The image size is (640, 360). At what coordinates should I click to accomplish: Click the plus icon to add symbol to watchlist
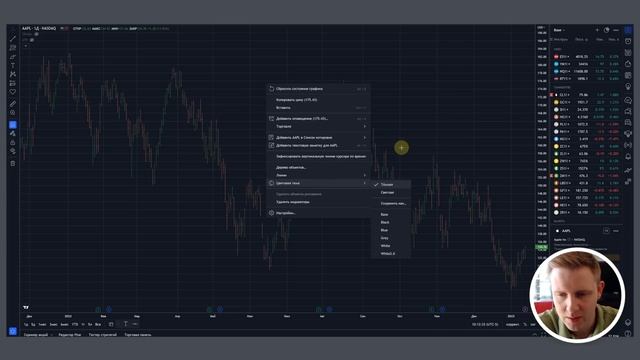click(597, 30)
